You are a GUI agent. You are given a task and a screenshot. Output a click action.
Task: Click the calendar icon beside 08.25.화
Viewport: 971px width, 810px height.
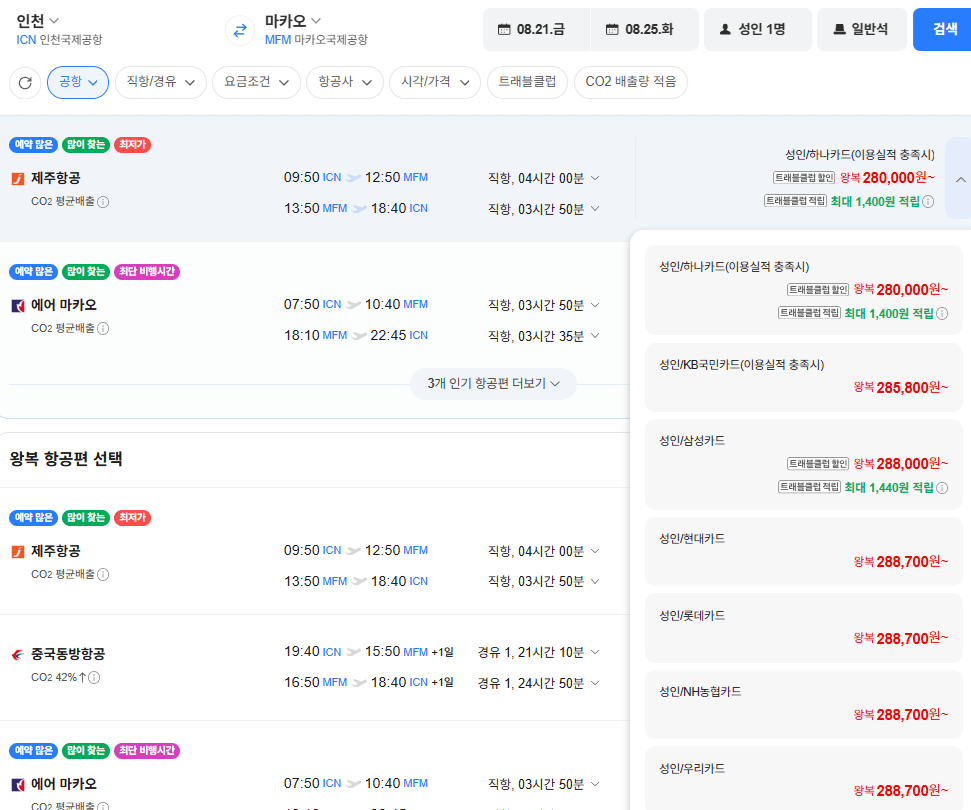[612, 29]
